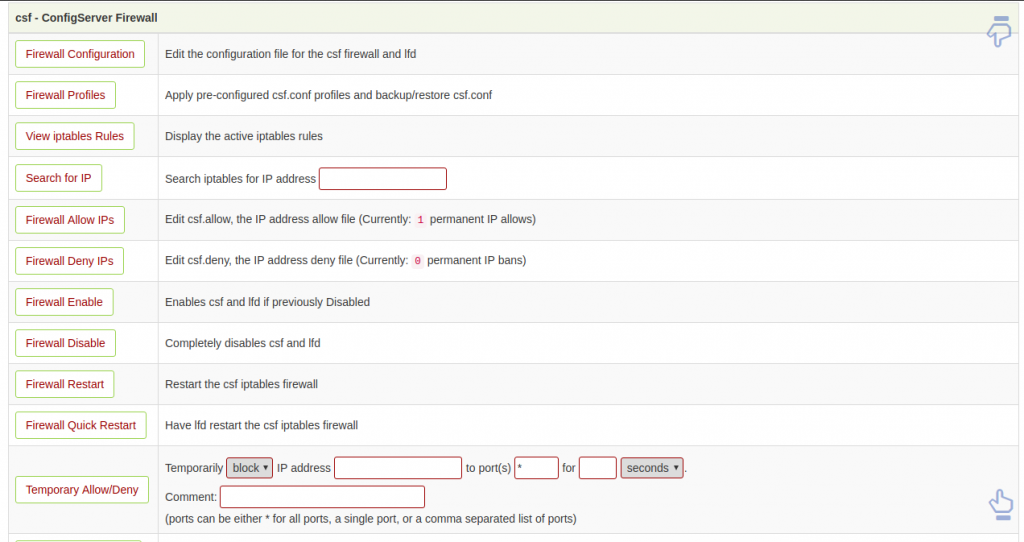This screenshot has height=542, width=1024.
Task: Click the to port(s) input field
Action: click(536, 468)
